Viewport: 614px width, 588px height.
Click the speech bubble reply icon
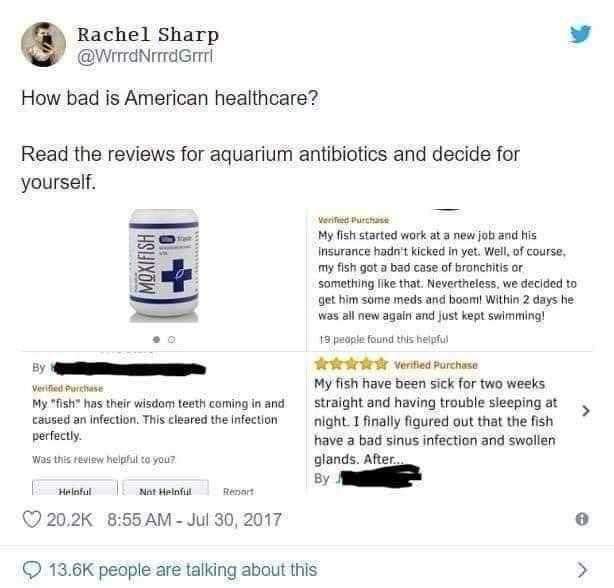pos(32,570)
